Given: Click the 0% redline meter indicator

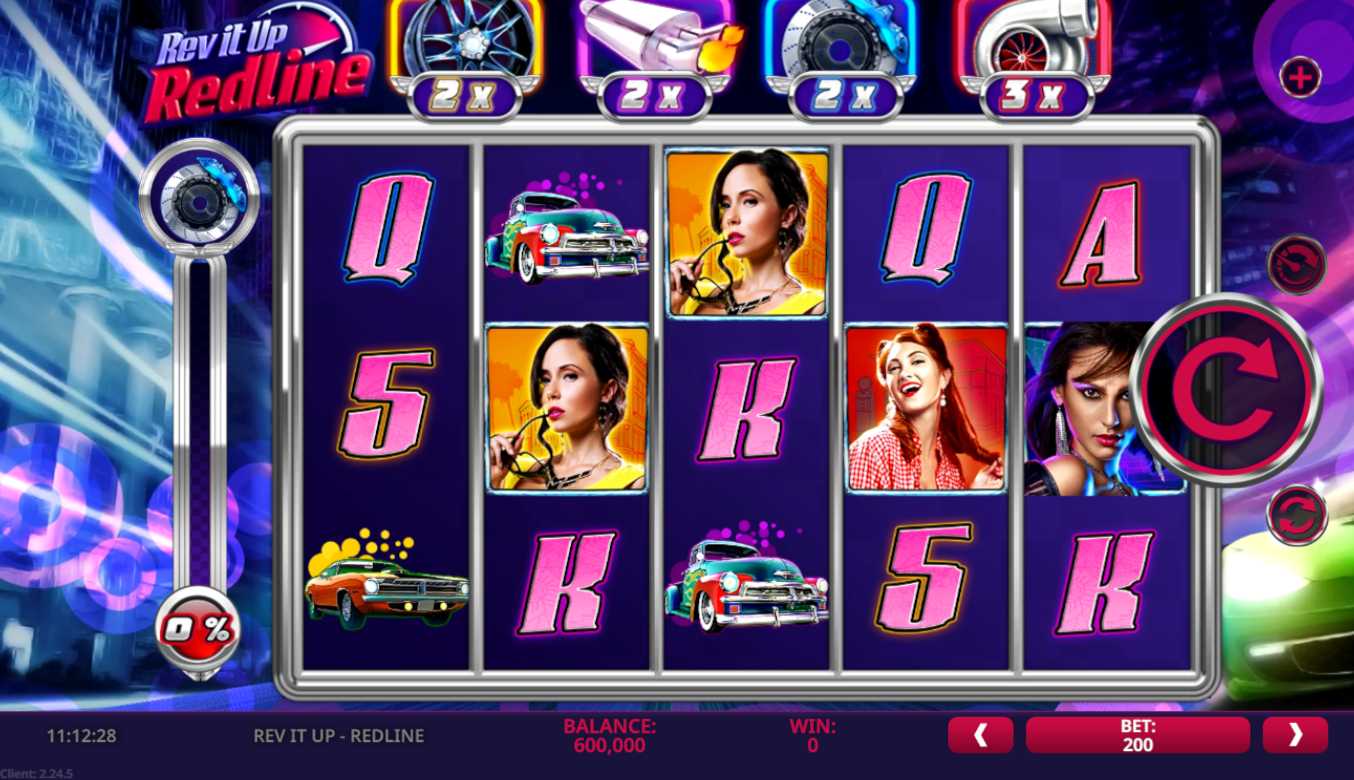Looking at the screenshot, I should tap(198, 630).
